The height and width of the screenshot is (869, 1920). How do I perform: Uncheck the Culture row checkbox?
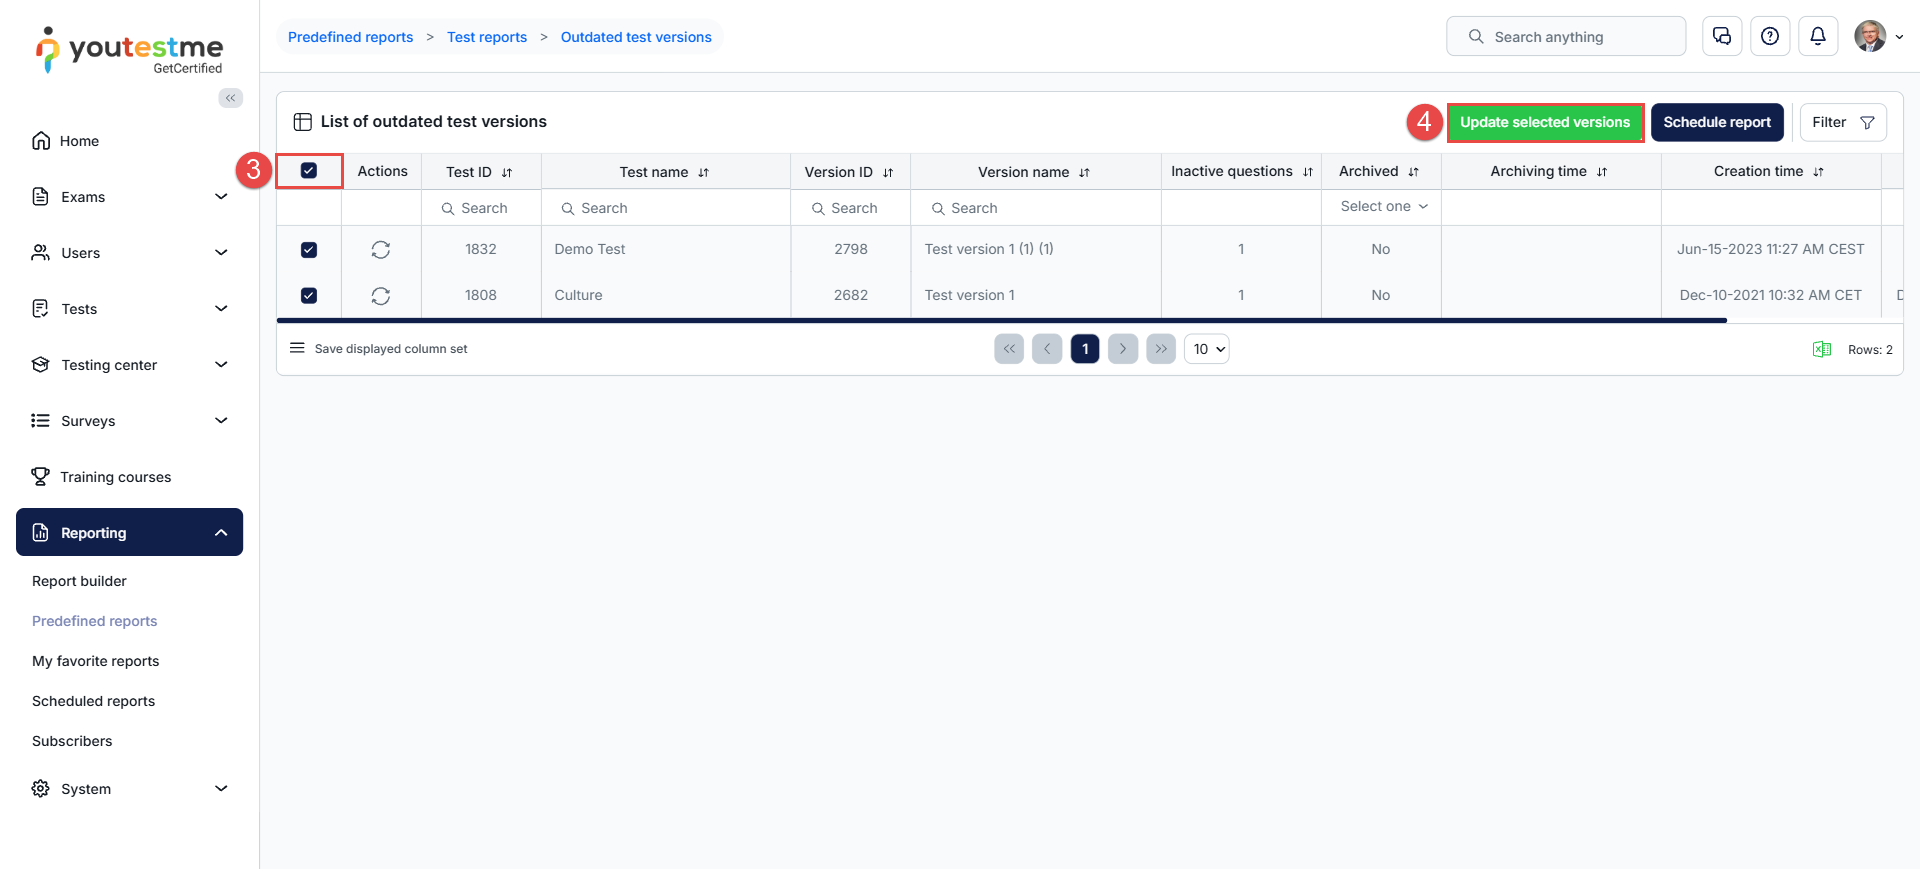click(x=309, y=296)
